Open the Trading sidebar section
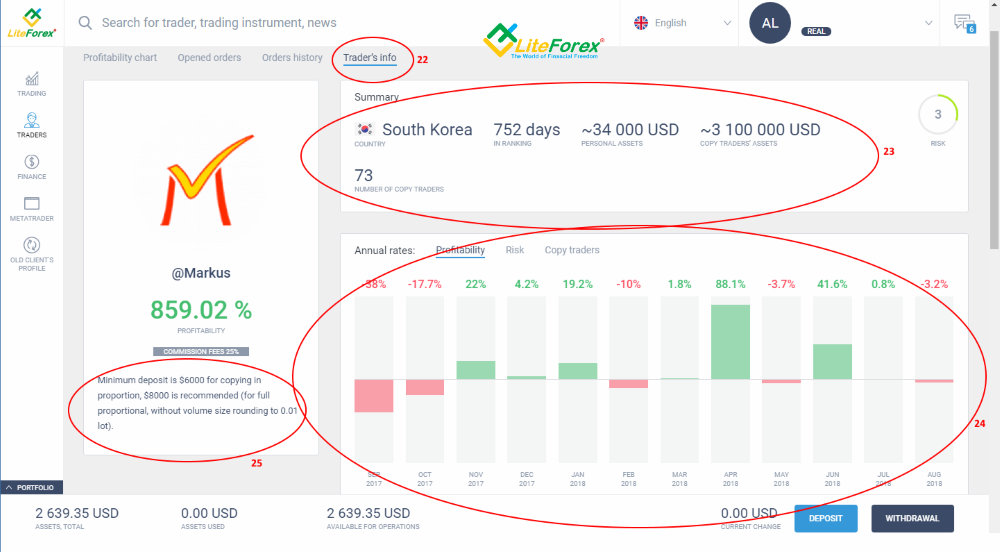The height and width of the screenshot is (552, 1000). click(x=31, y=84)
